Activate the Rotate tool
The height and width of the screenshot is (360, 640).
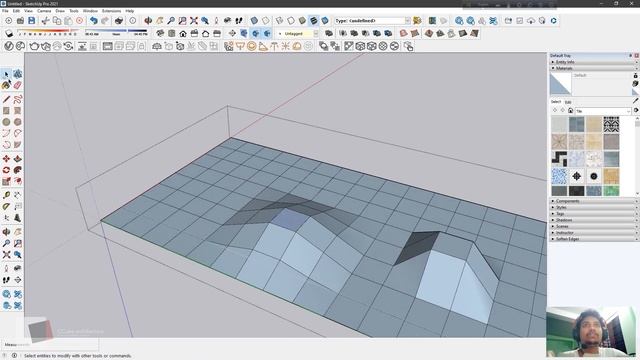(x=6, y=170)
